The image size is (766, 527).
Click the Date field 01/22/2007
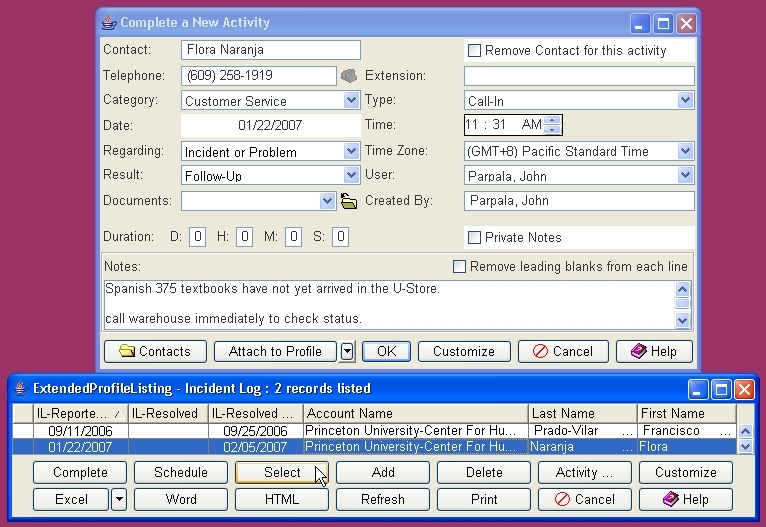point(271,126)
